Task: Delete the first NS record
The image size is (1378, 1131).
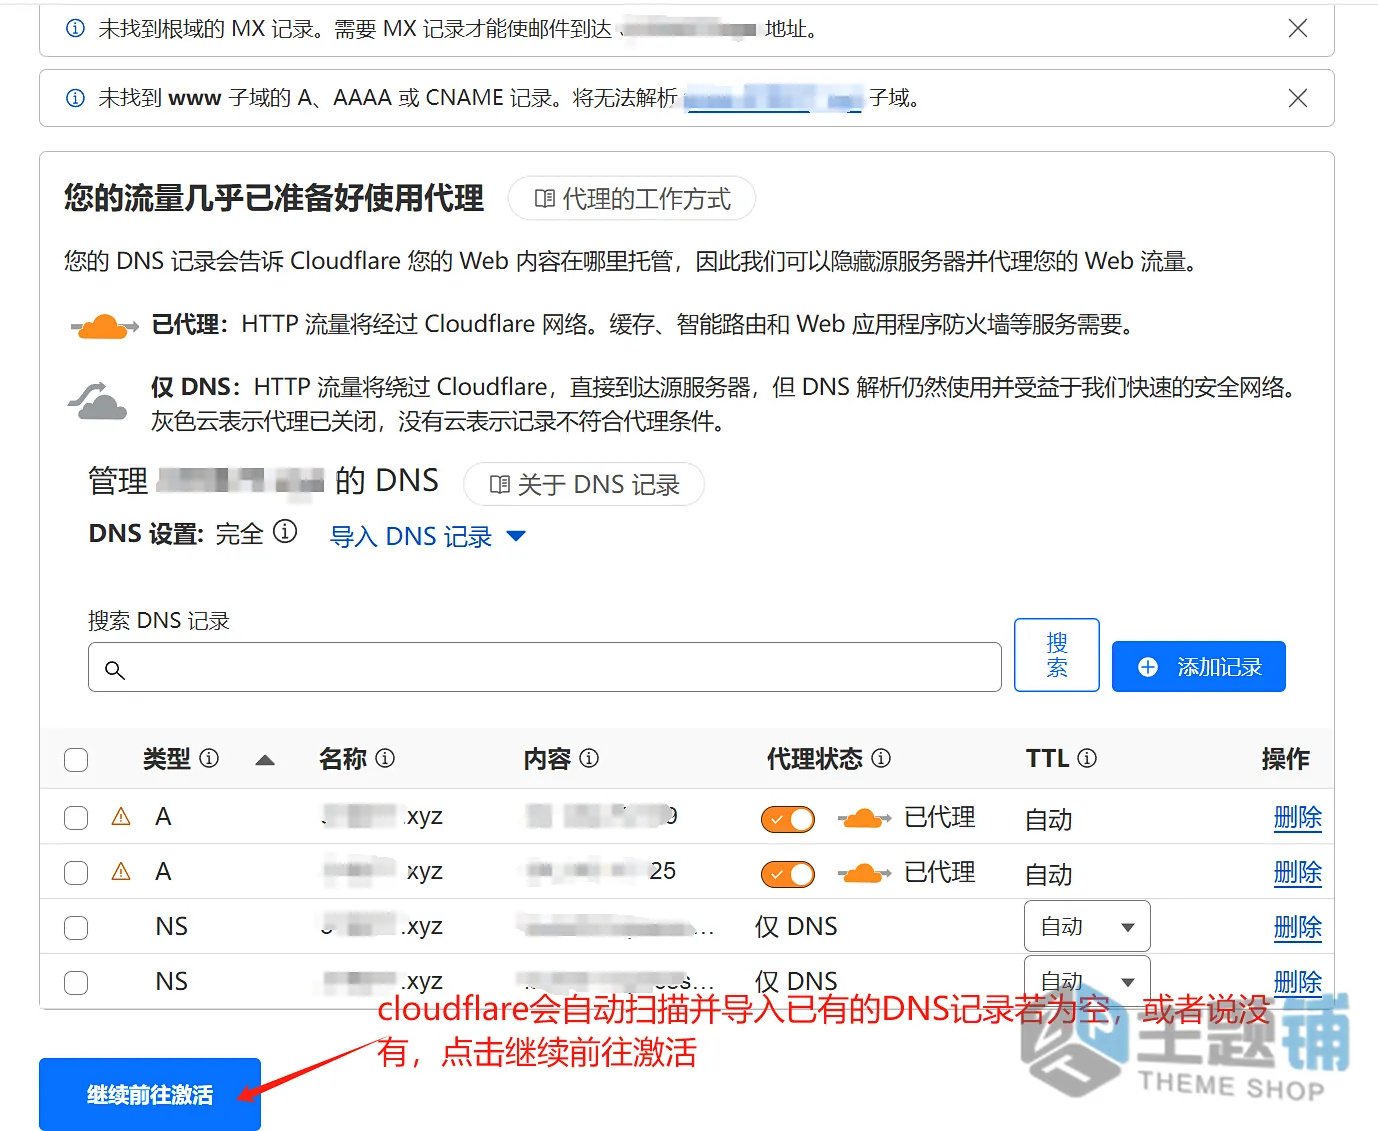Action: pos(1297,928)
